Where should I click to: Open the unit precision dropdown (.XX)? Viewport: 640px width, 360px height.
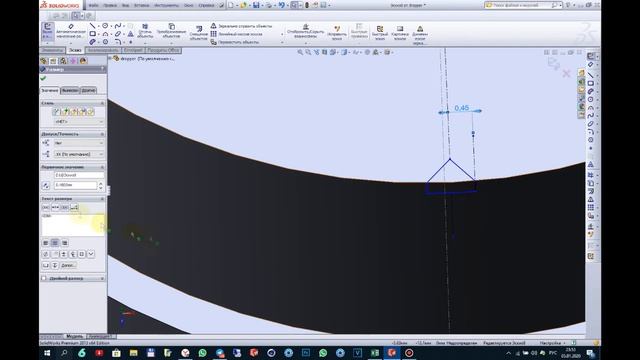click(79, 154)
